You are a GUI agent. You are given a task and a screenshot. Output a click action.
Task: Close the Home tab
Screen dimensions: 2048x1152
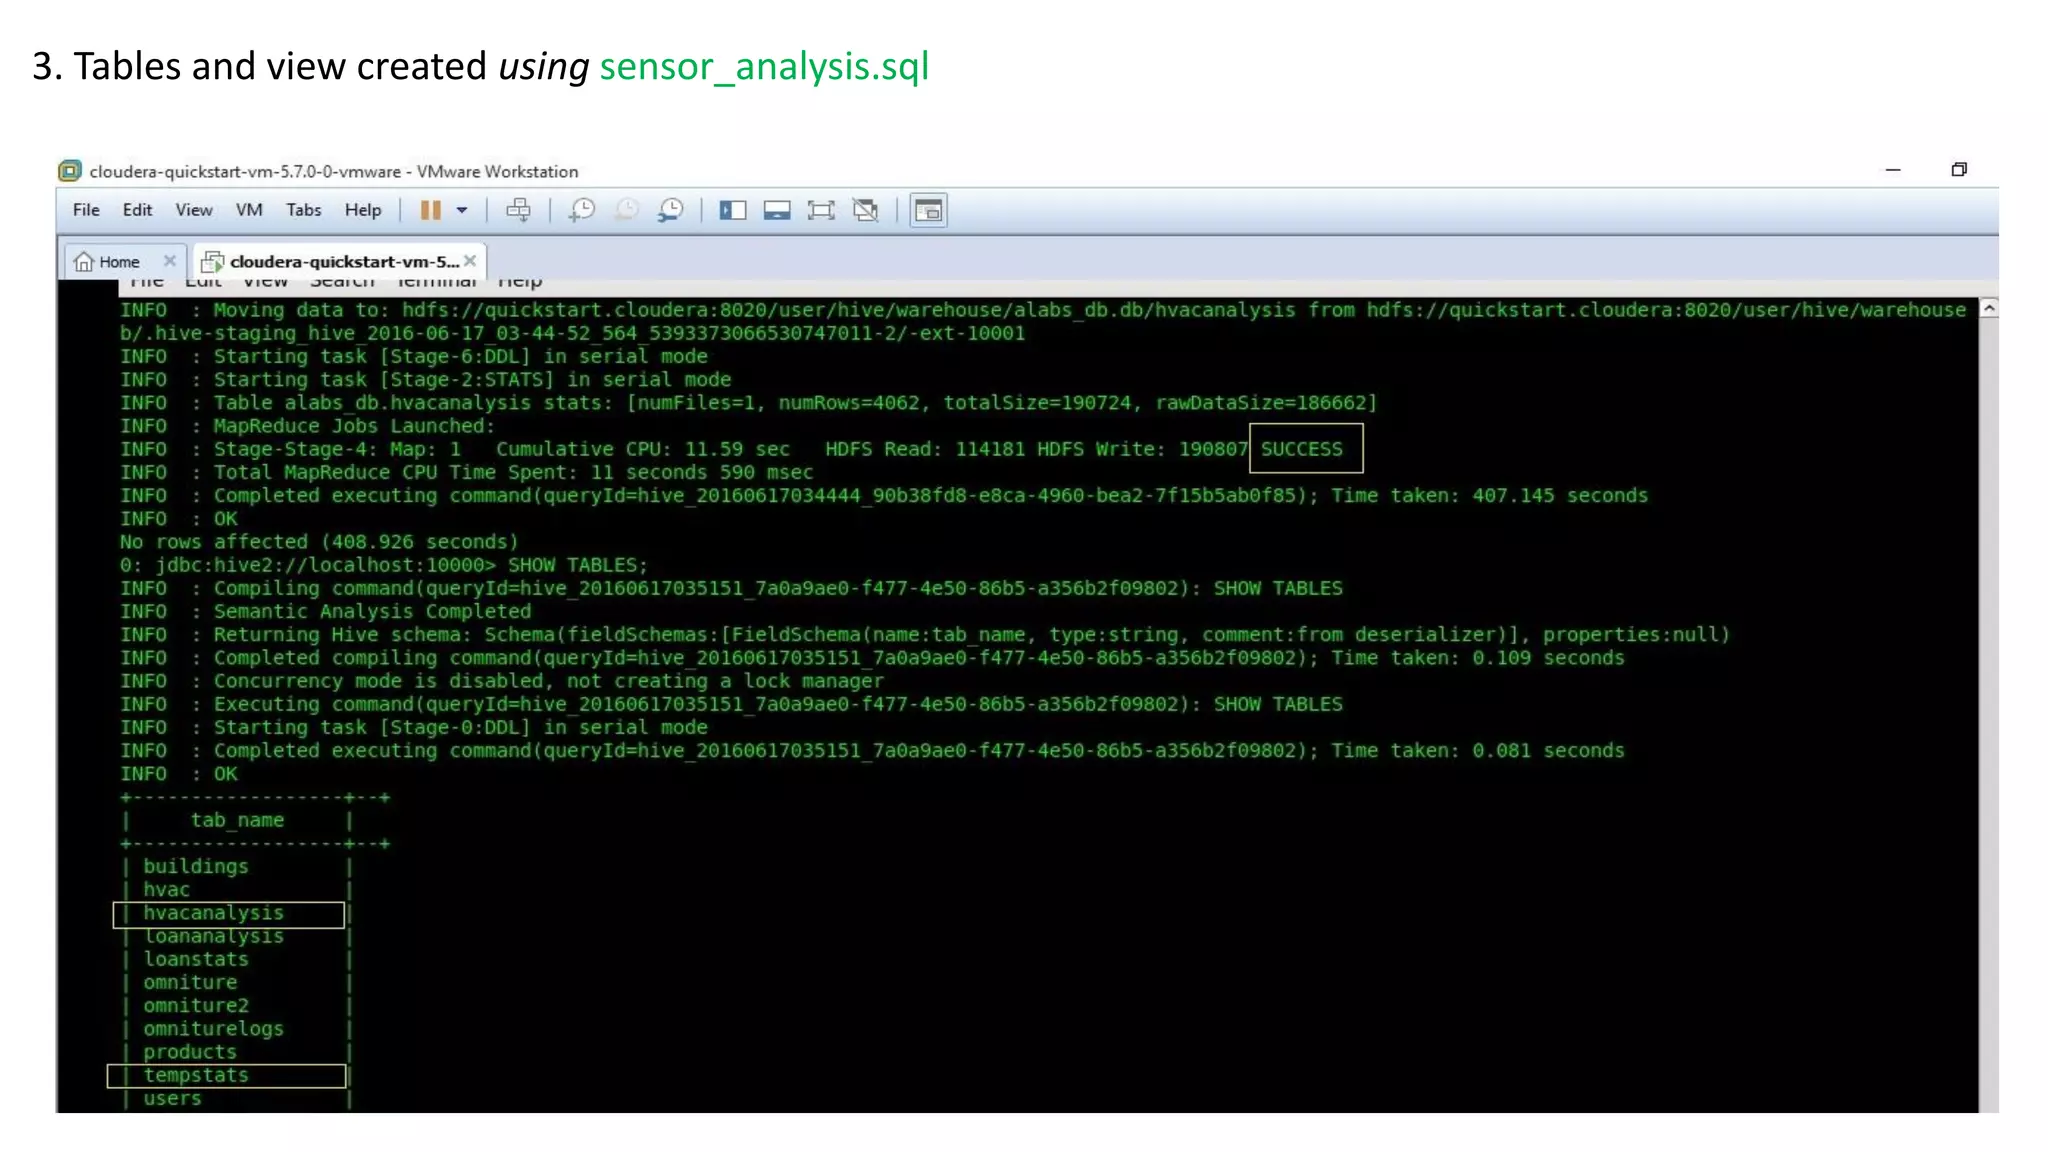tap(170, 261)
